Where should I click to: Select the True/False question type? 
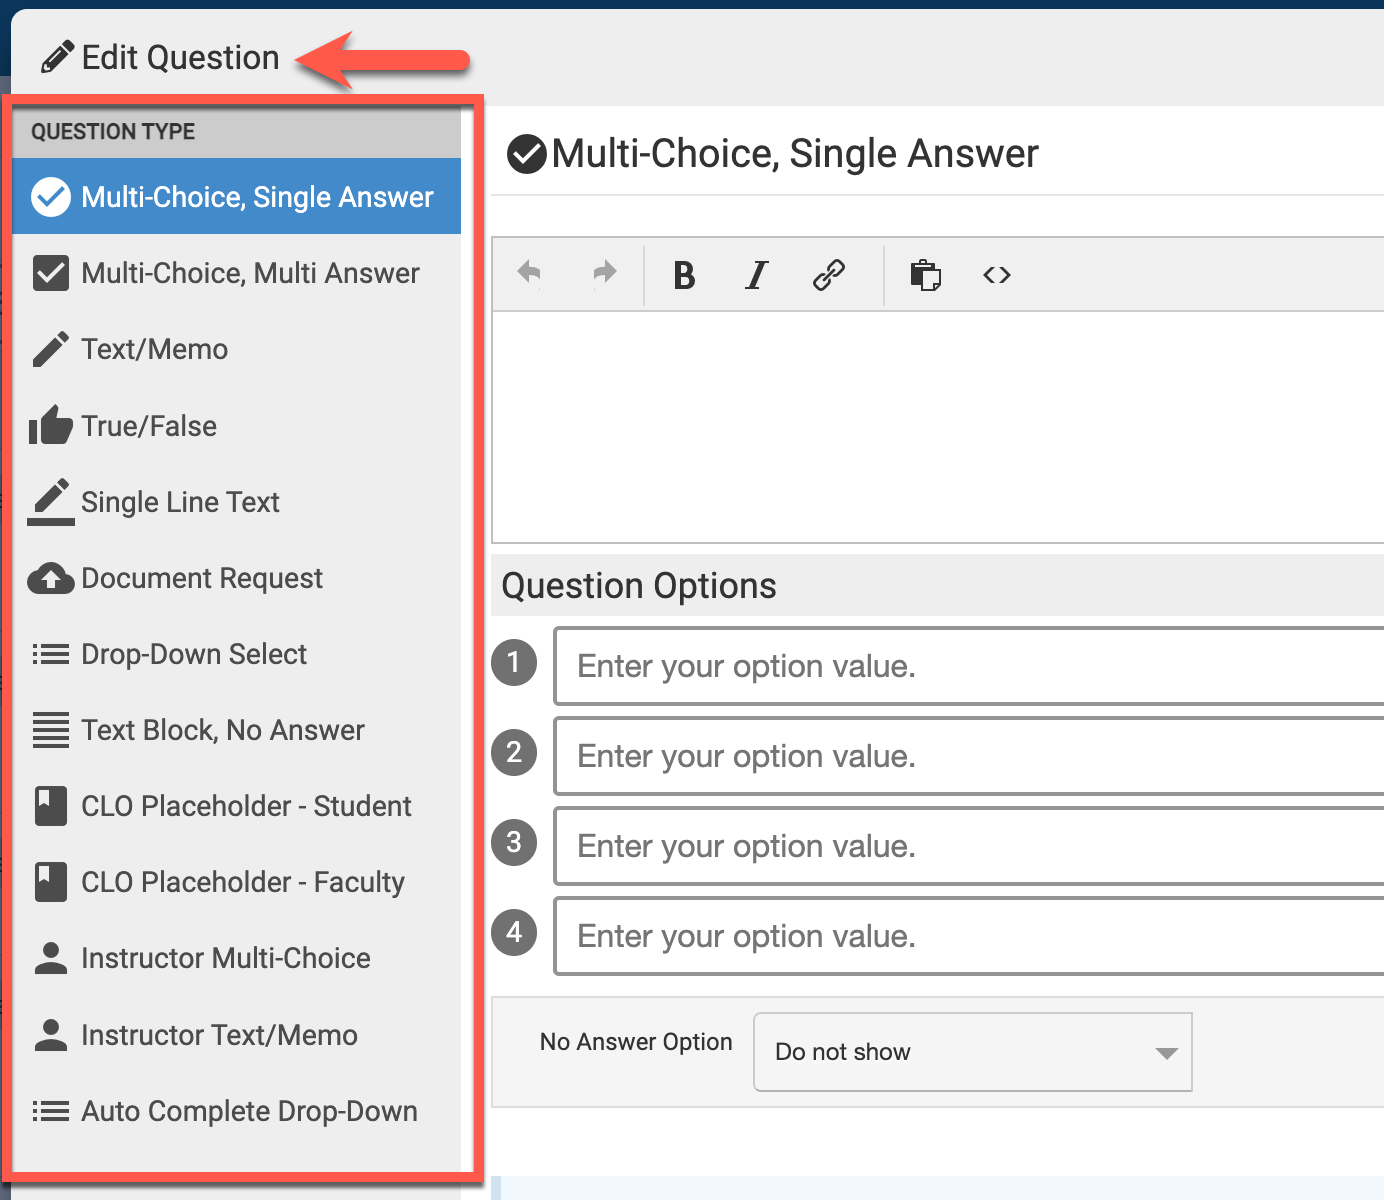(149, 426)
